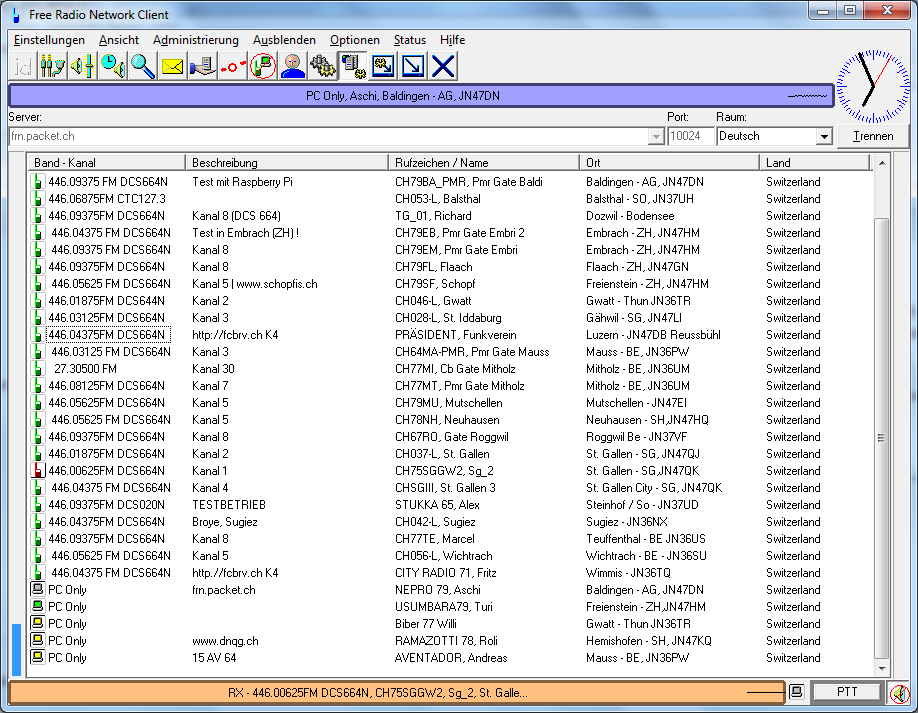
Task: Click the PC status icon left of PTT
Action: click(x=796, y=692)
